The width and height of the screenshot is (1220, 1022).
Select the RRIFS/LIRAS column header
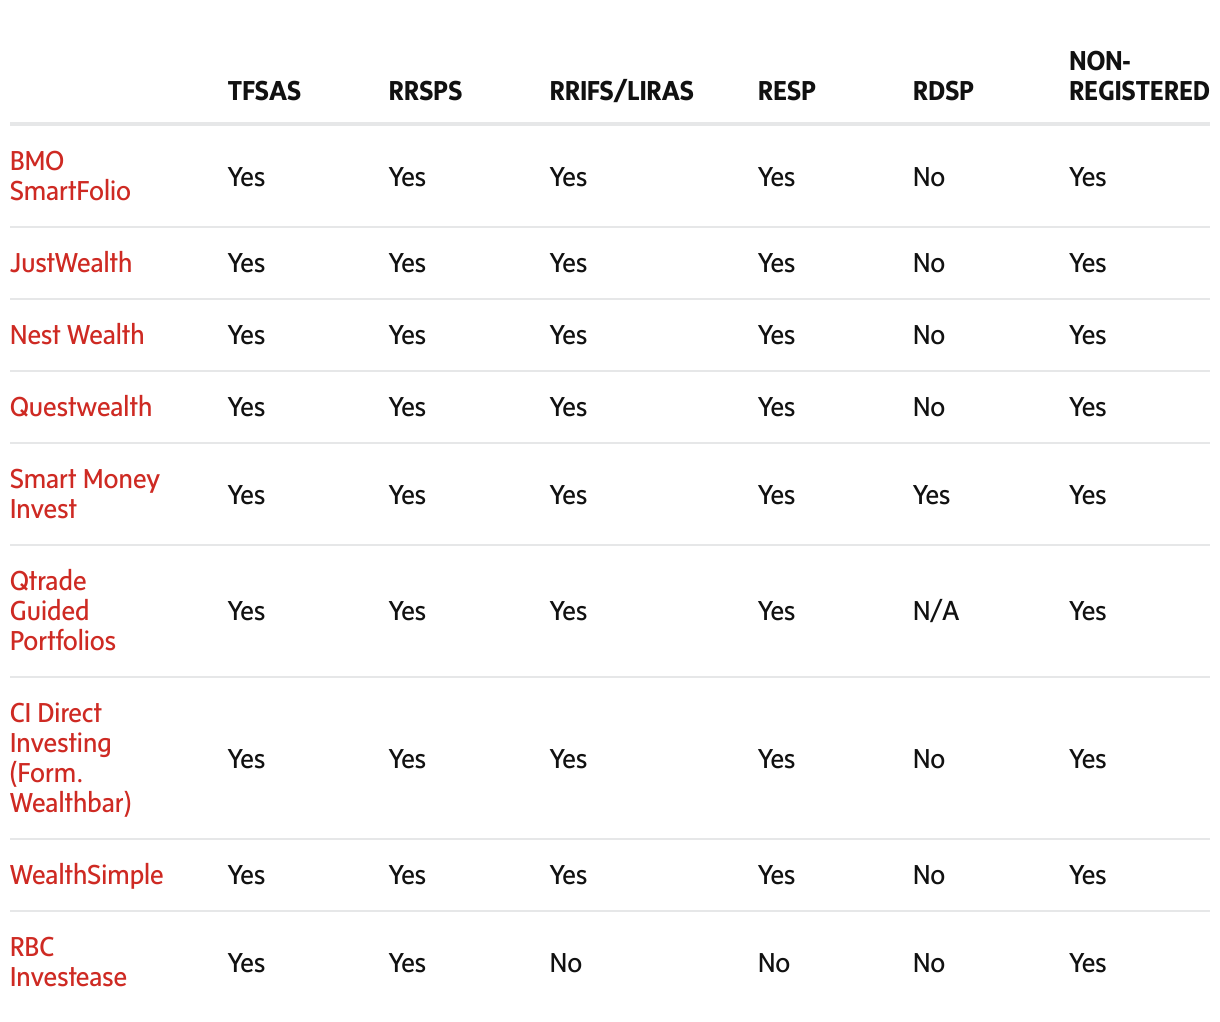[x=621, y=91]
